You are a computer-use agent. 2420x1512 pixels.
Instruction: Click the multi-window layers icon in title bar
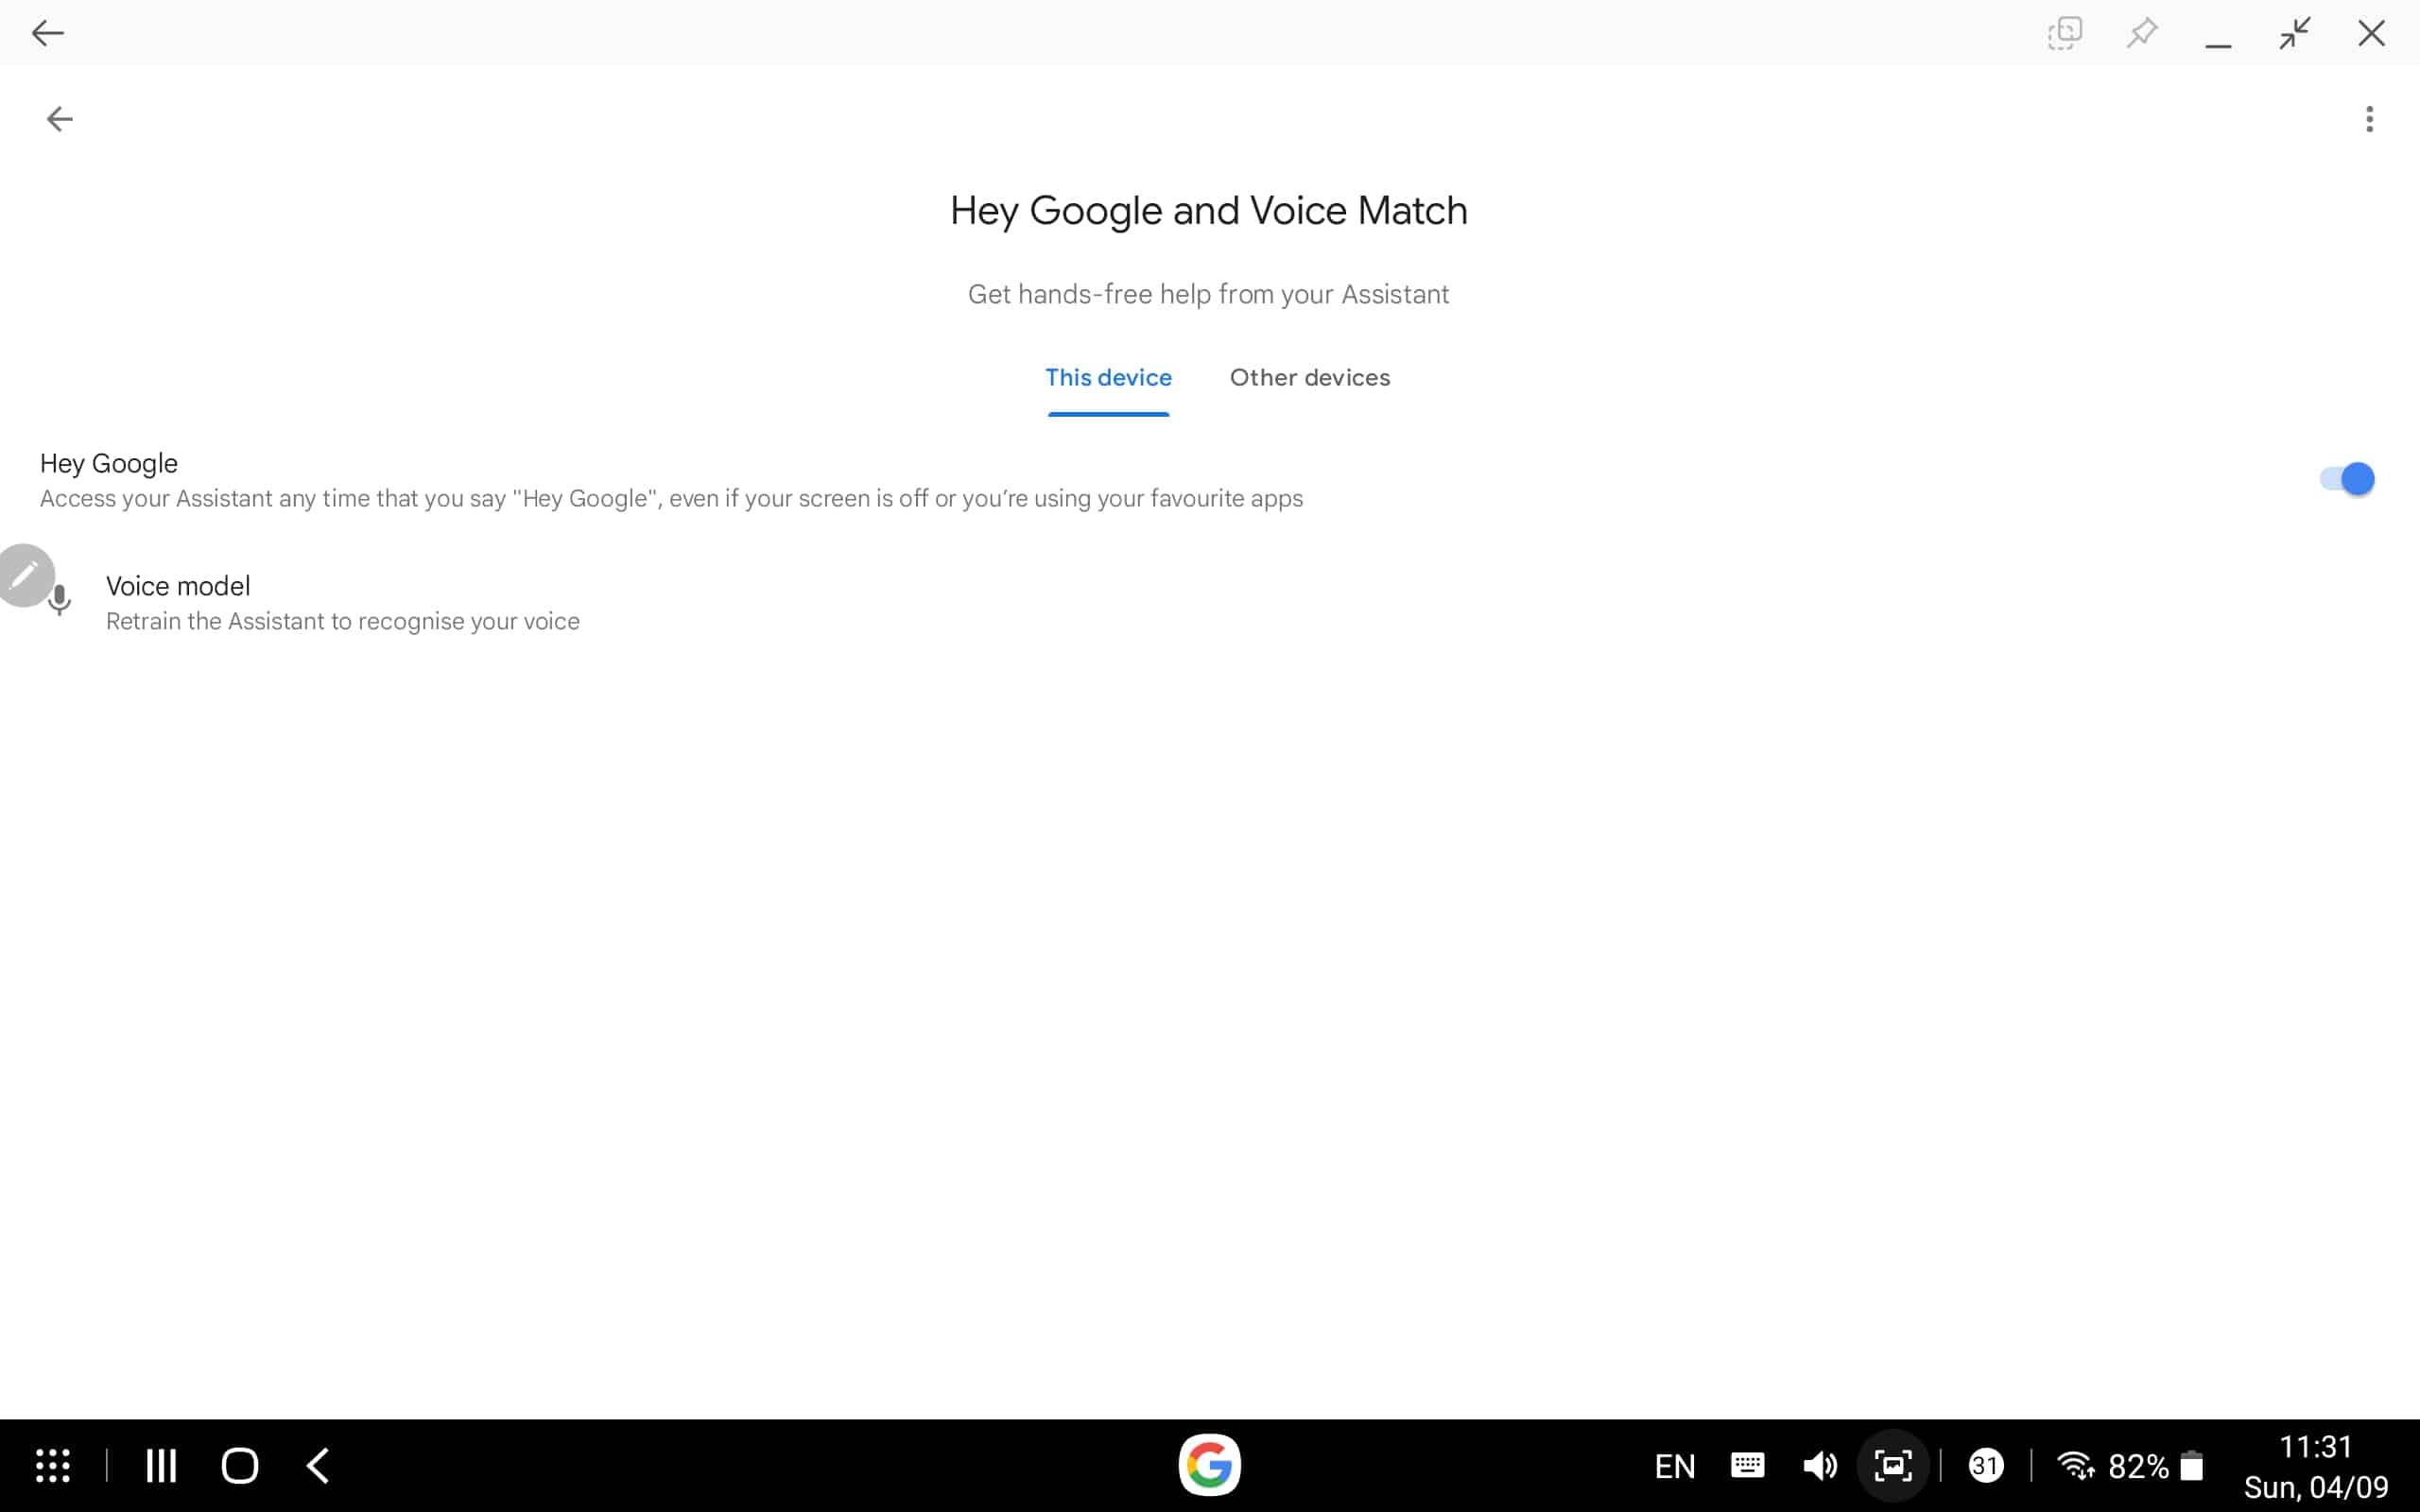coord(2064,33)
